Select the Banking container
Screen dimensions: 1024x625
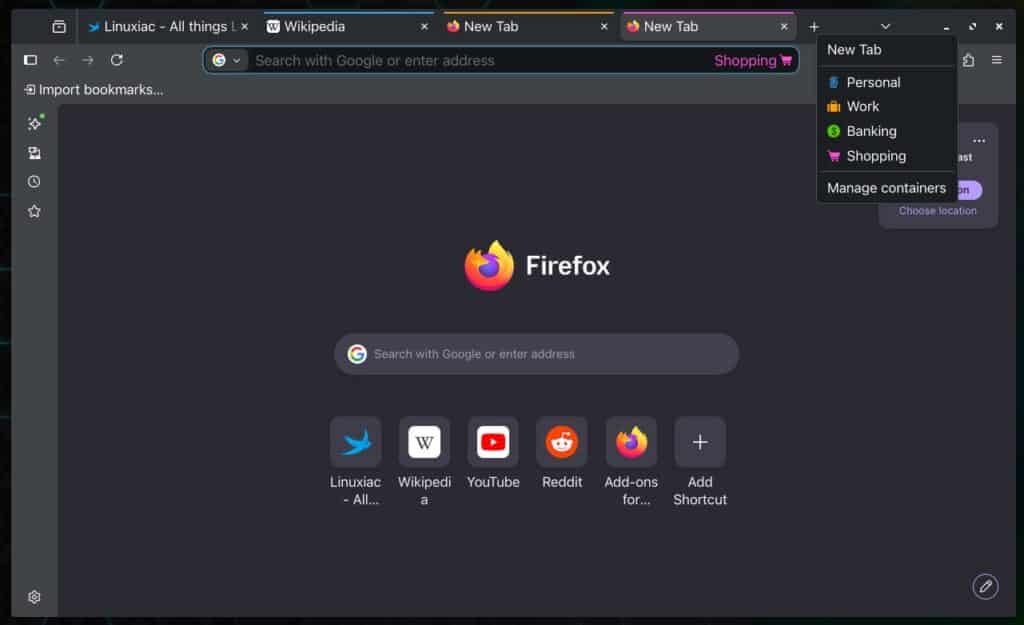tap(887, 131)
